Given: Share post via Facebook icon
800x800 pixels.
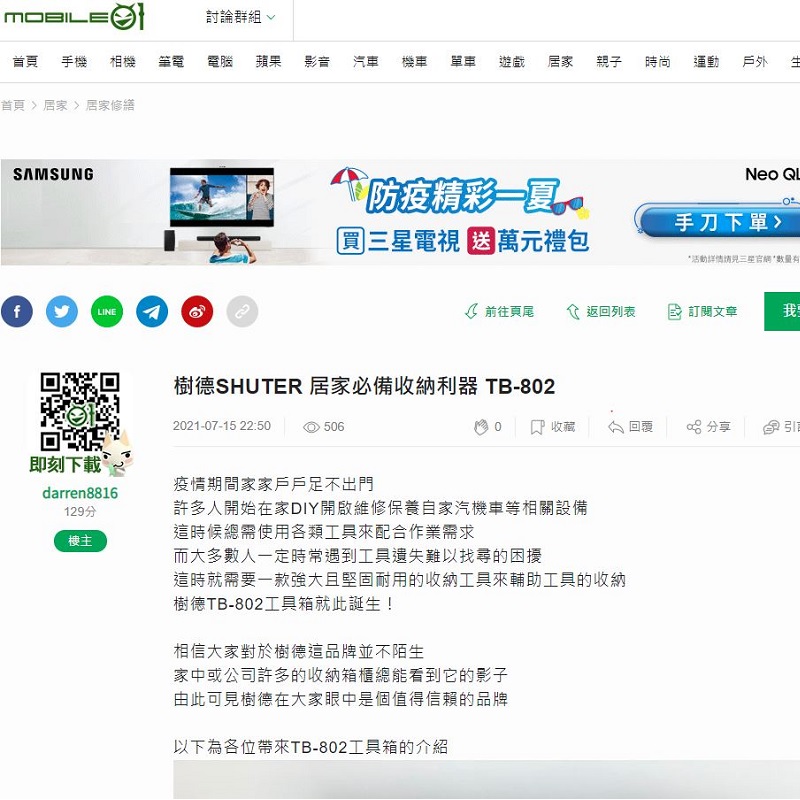Looking at the screenshot, I should pyautogui.click(x=17, y=311).
